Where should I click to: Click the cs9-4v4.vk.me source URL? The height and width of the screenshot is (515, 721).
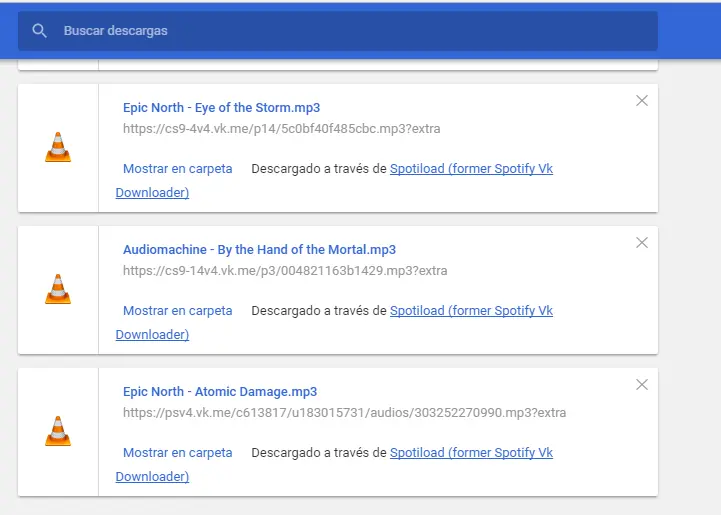pos(281,129)
